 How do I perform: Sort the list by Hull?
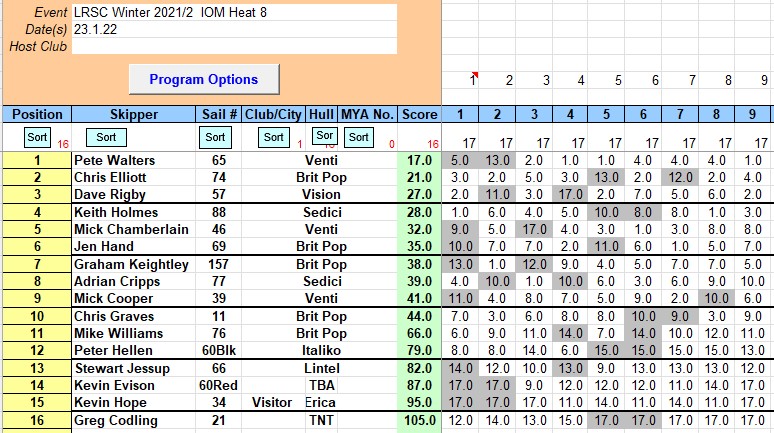[323, 136]
